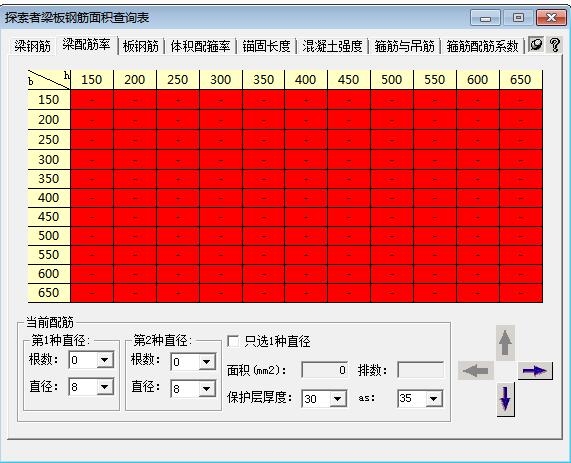This screenshot has width=571, height=463.
Task: Open the 混凝土强度 tab
Action: [332, 47]
